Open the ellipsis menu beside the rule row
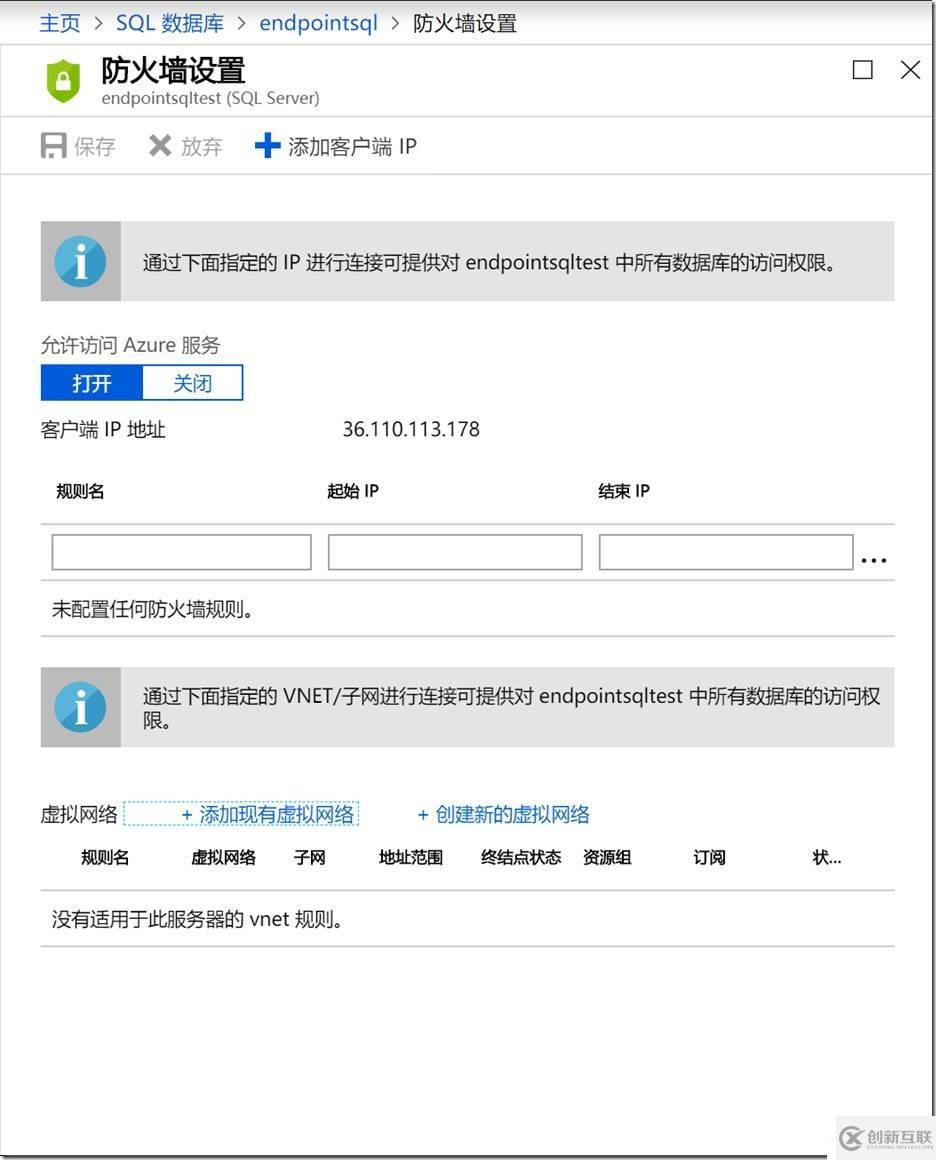Image resolution: width=936 pixels, height=1160 pixels. [874, 560]
